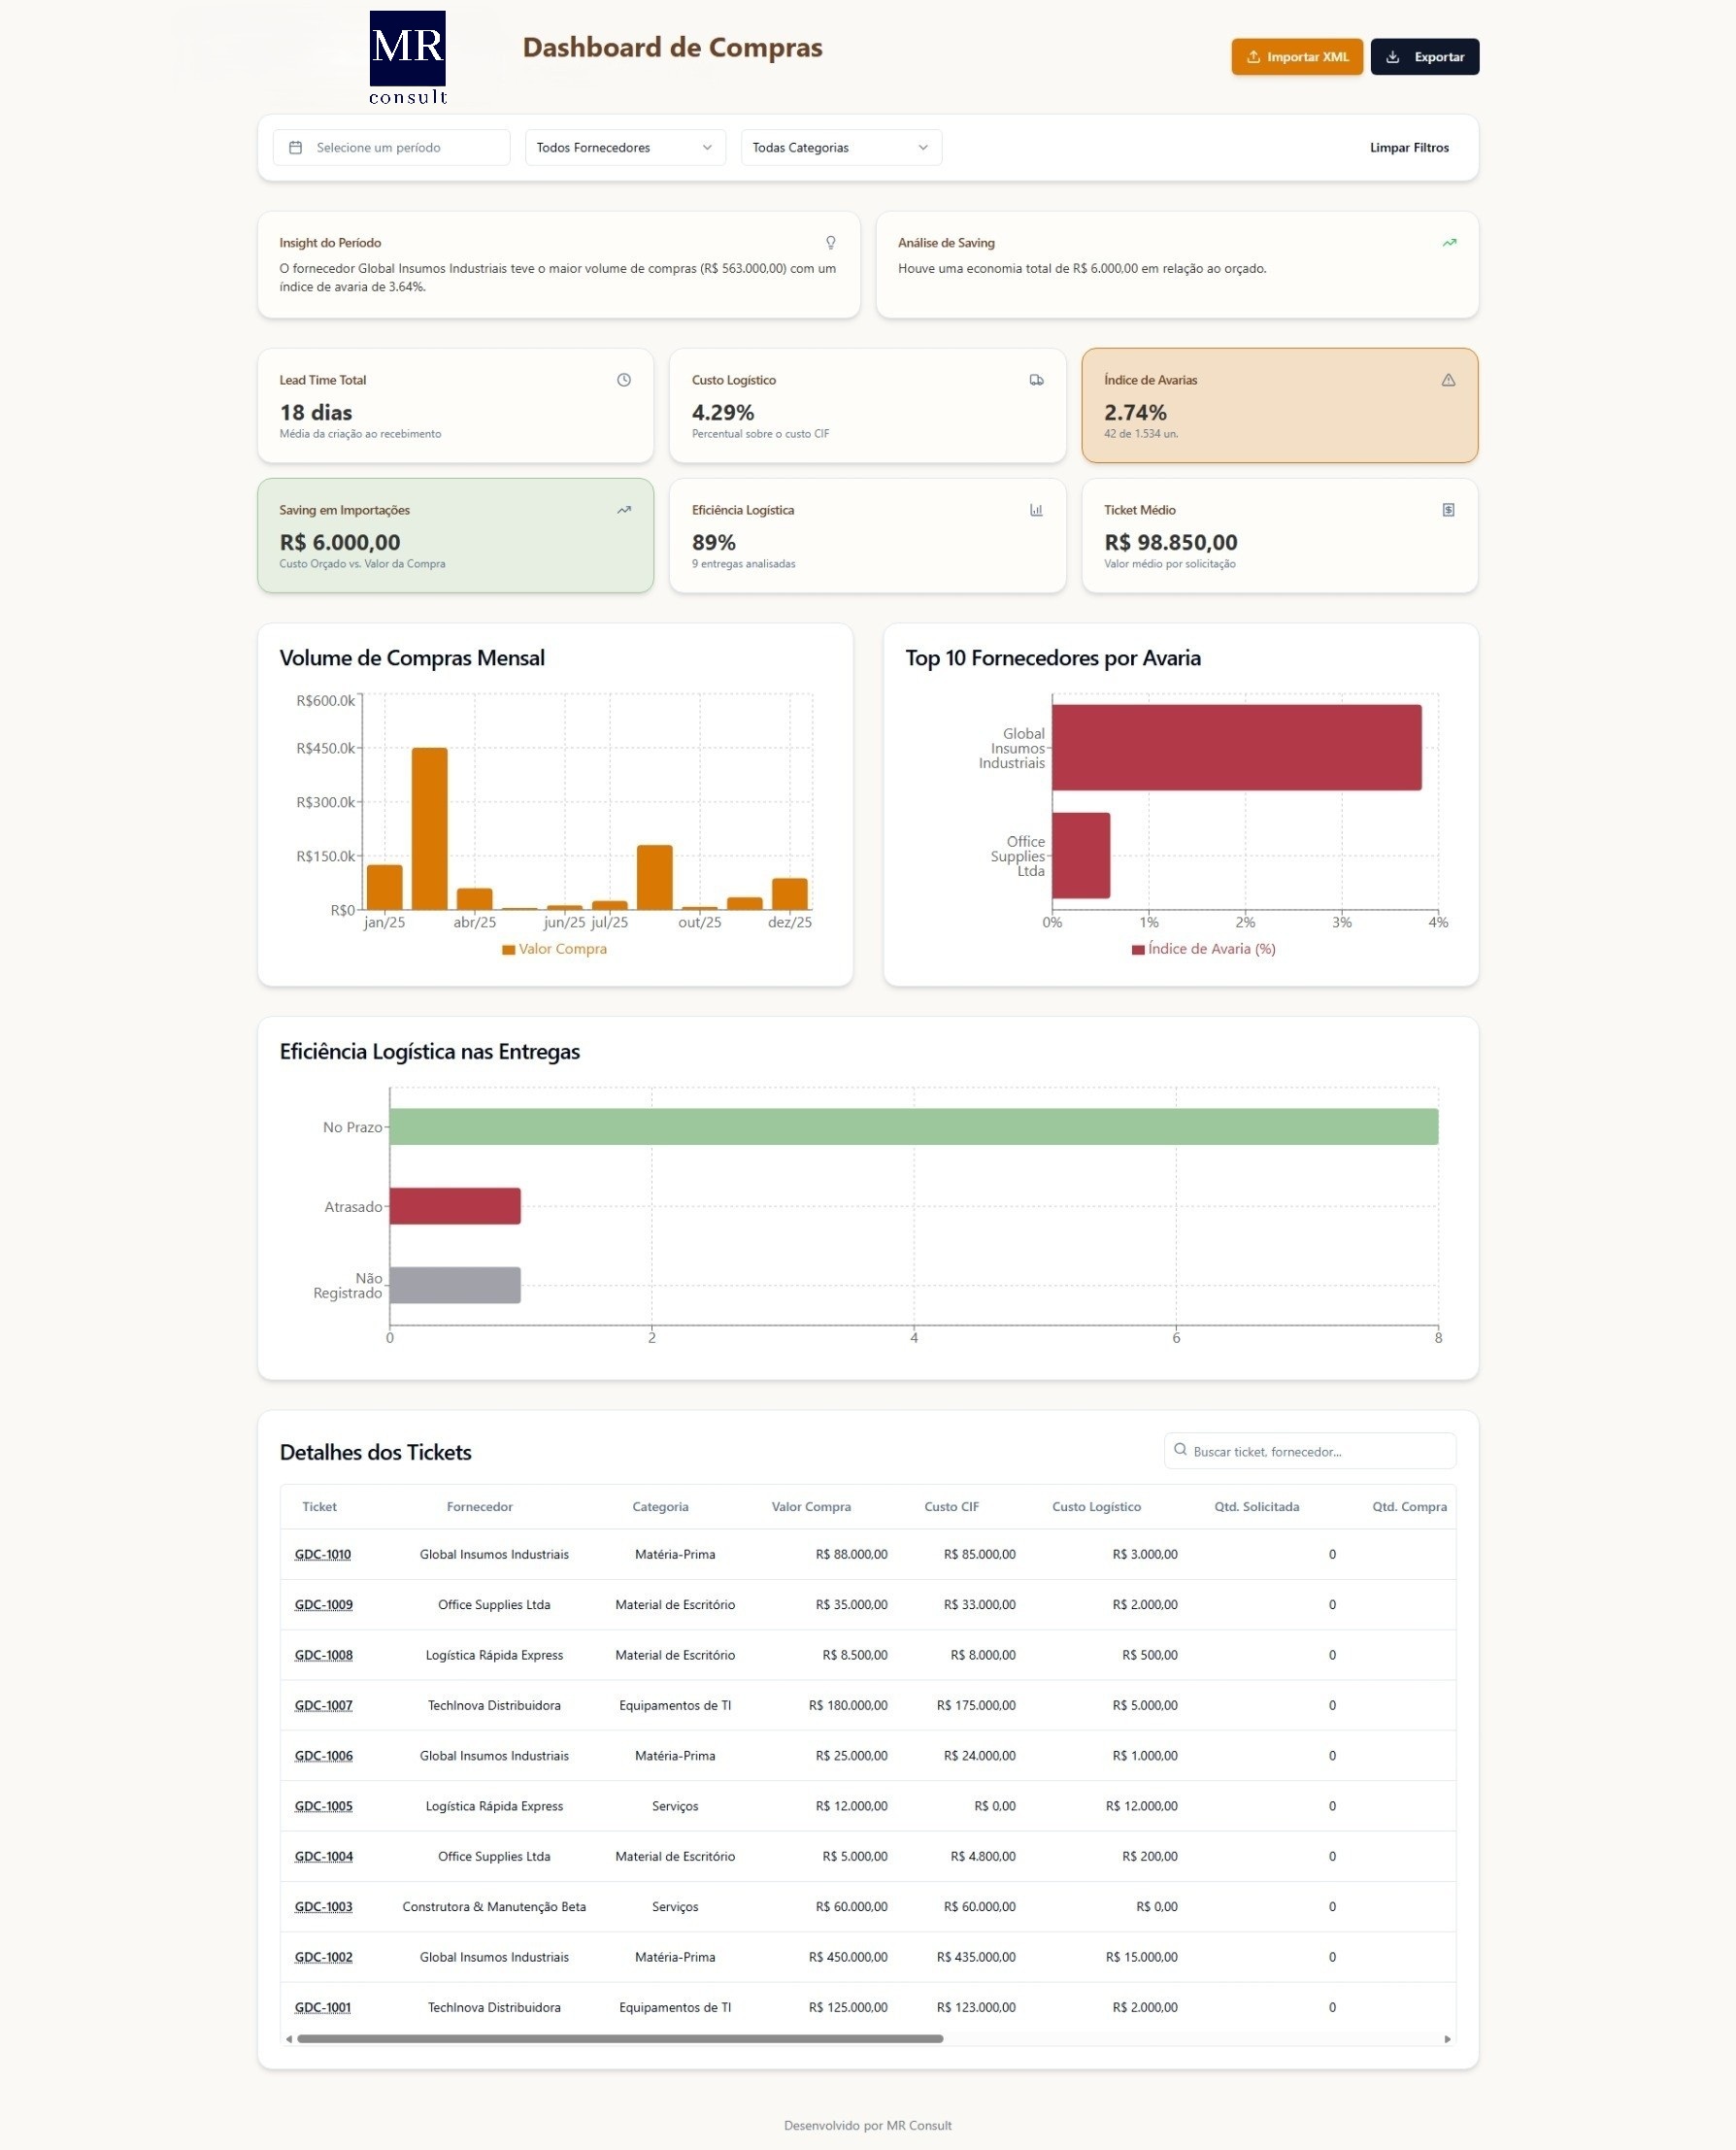Click the arrow icon on Saving em Importações card
Screen dimensions: 1736x2150
(x=623, y=510)
